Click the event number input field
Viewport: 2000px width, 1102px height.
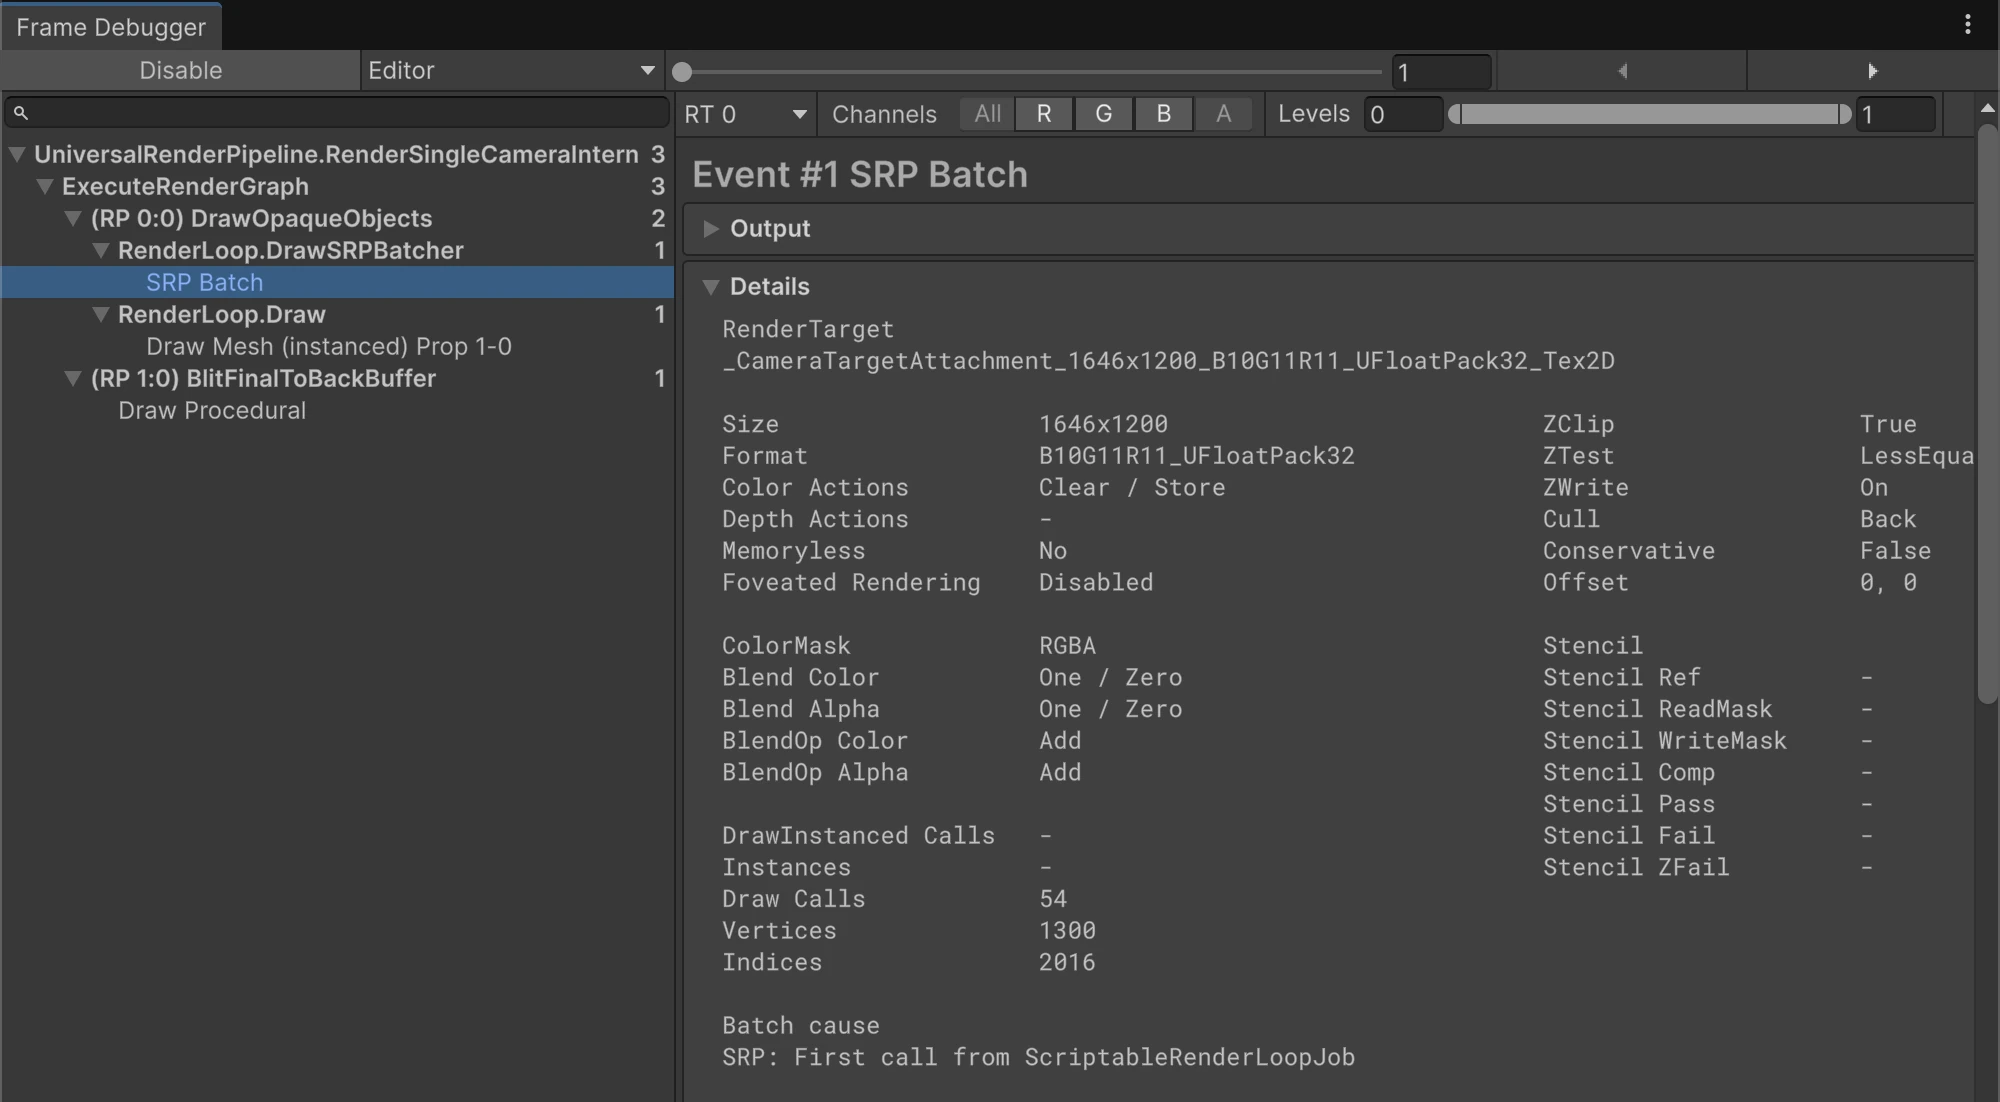[x=1441, y=72]
